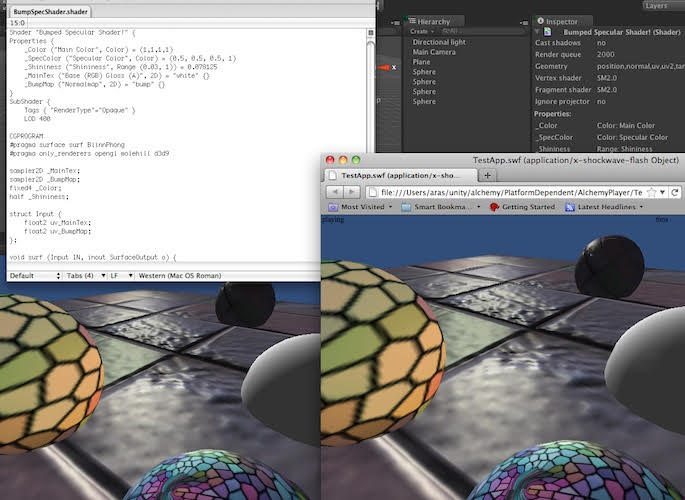This screenshot has height=500, width=685.
Task: Reload the page in the browser
Action: click(676, 191)
